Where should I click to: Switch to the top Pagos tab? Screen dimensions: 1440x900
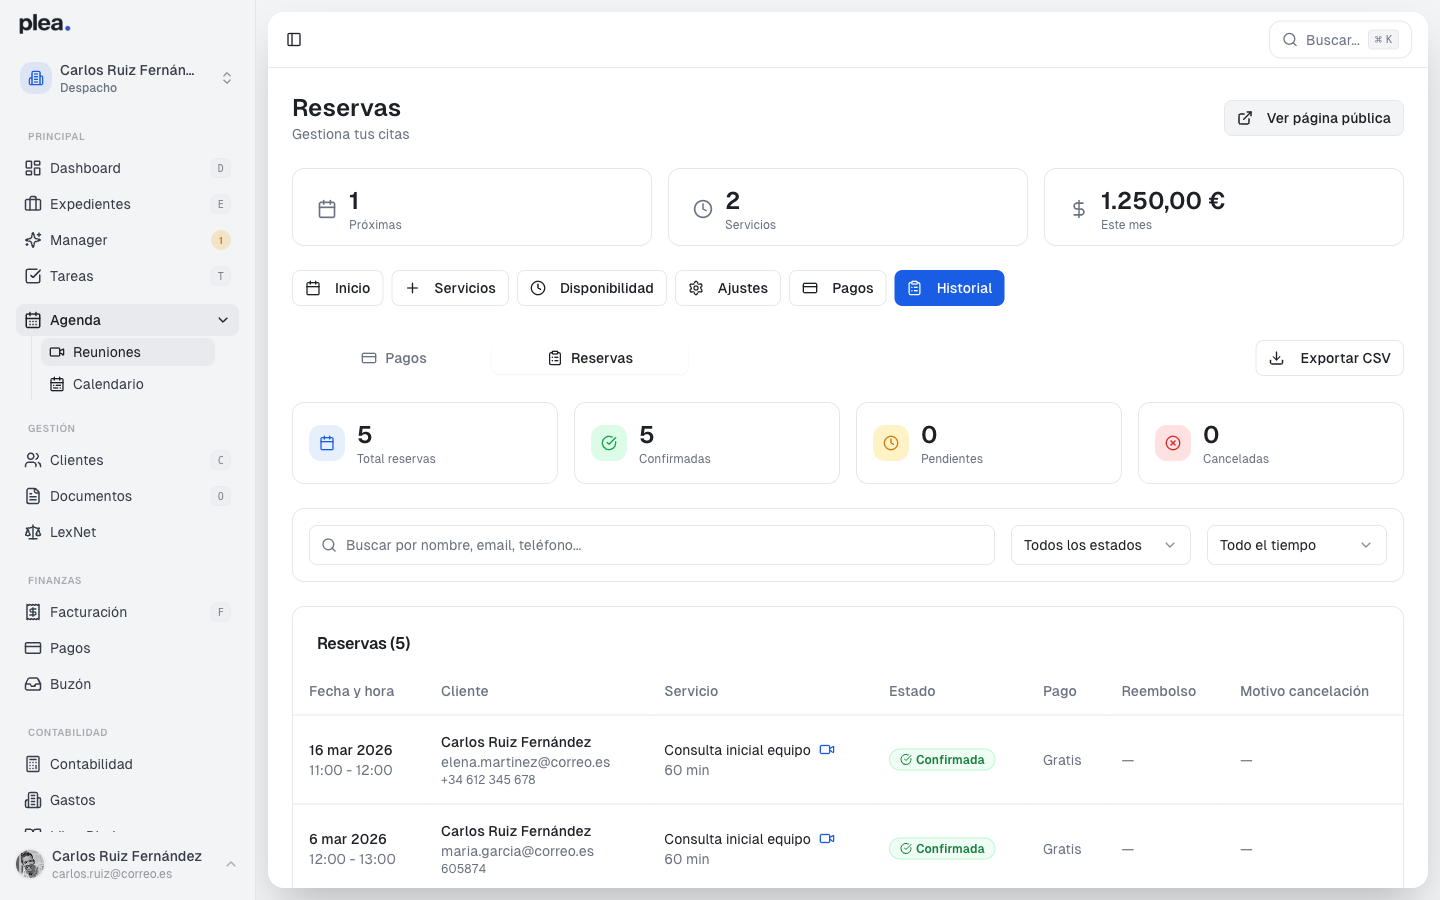click(x=838, y=288)
